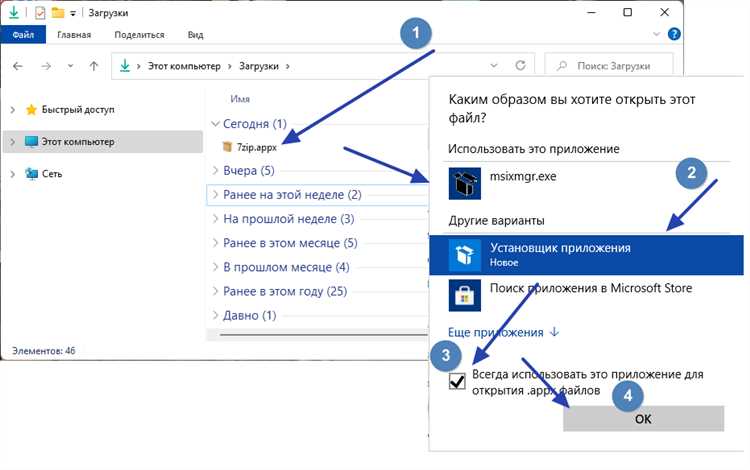This screenshot has width=750, height=470.
Task: Close the Загрузки Explorer window
Action: (x=664, y=13)
